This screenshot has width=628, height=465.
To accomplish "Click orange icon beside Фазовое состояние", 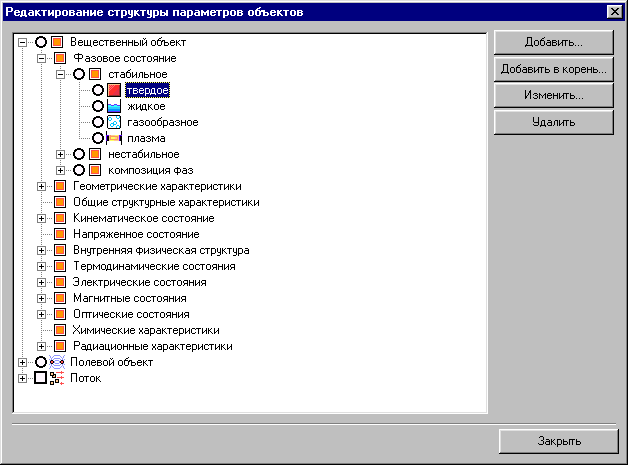I will pyautogui.click(x=60, y=58).
